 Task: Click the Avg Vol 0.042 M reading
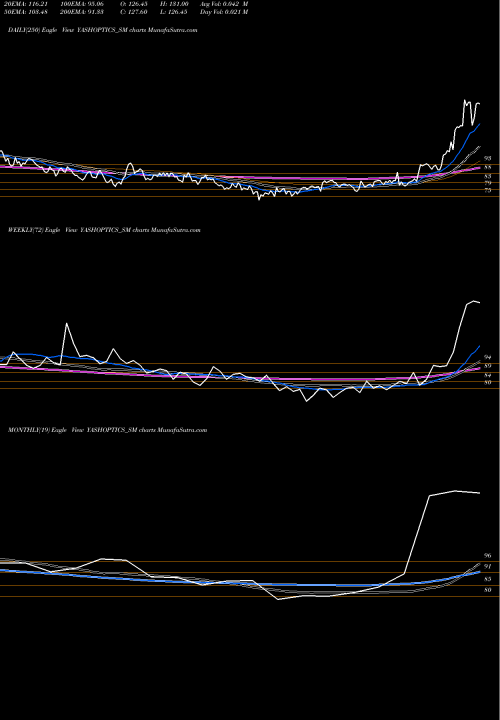tap(224, 4)
